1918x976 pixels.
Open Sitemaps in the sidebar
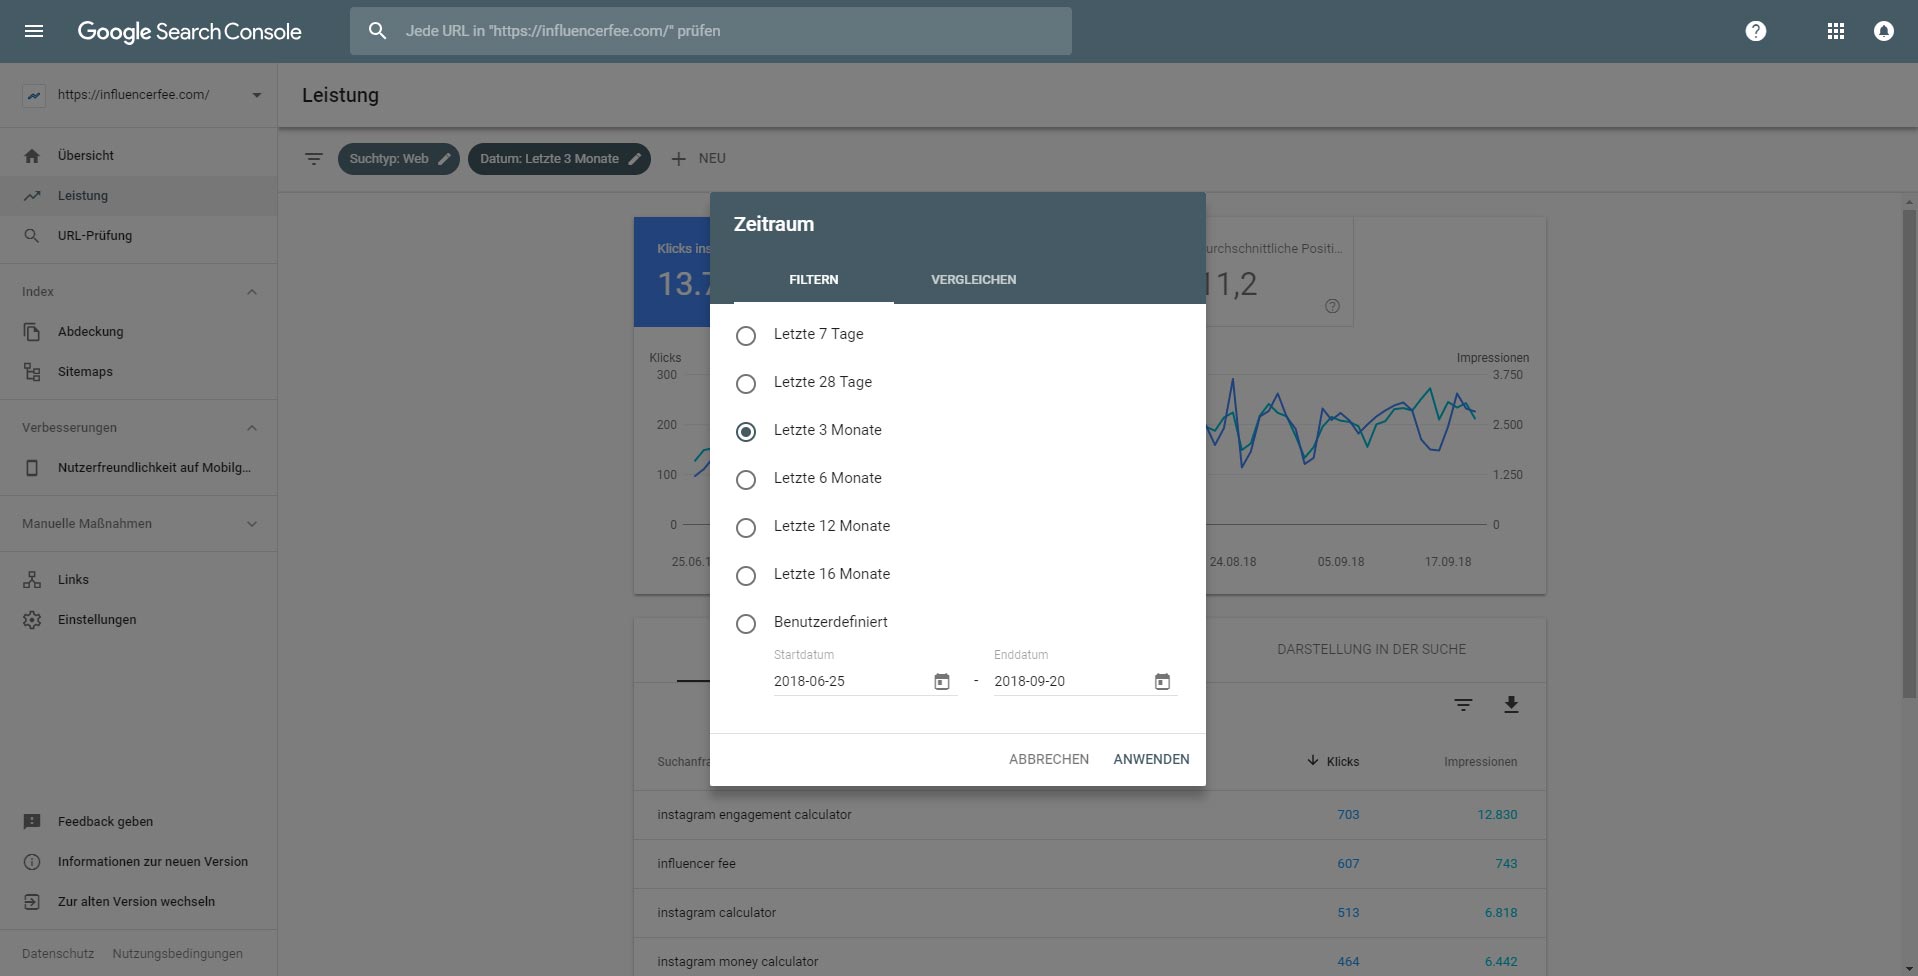[138, 372]
